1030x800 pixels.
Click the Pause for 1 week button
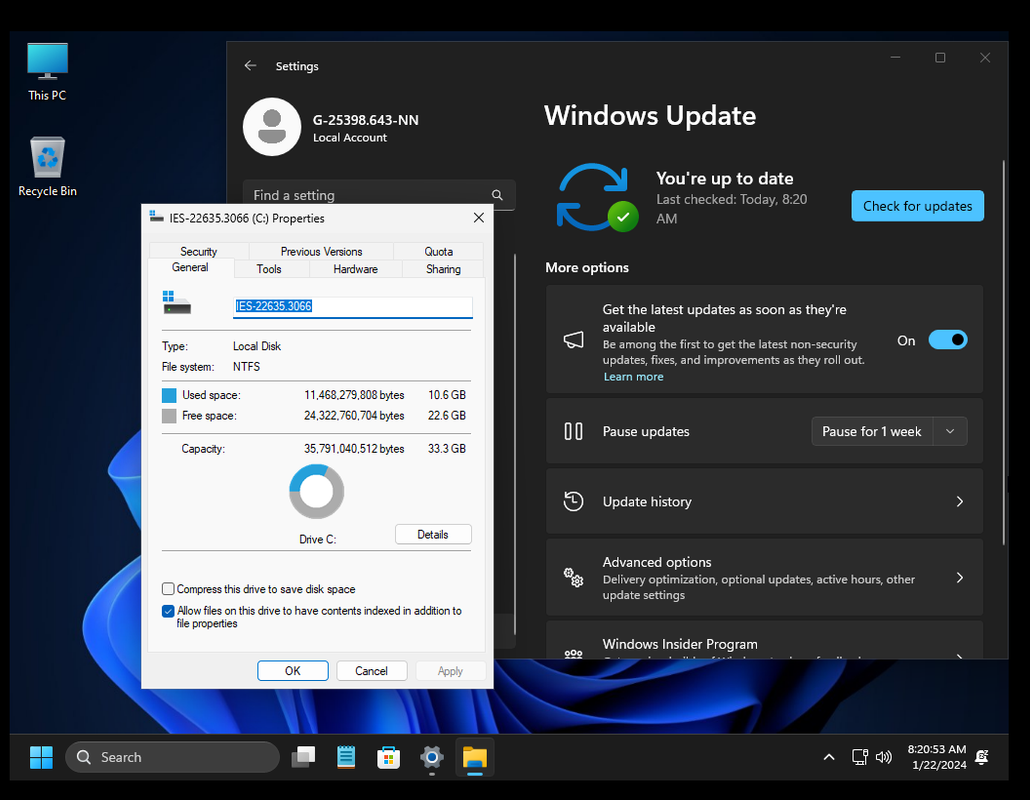872,432
